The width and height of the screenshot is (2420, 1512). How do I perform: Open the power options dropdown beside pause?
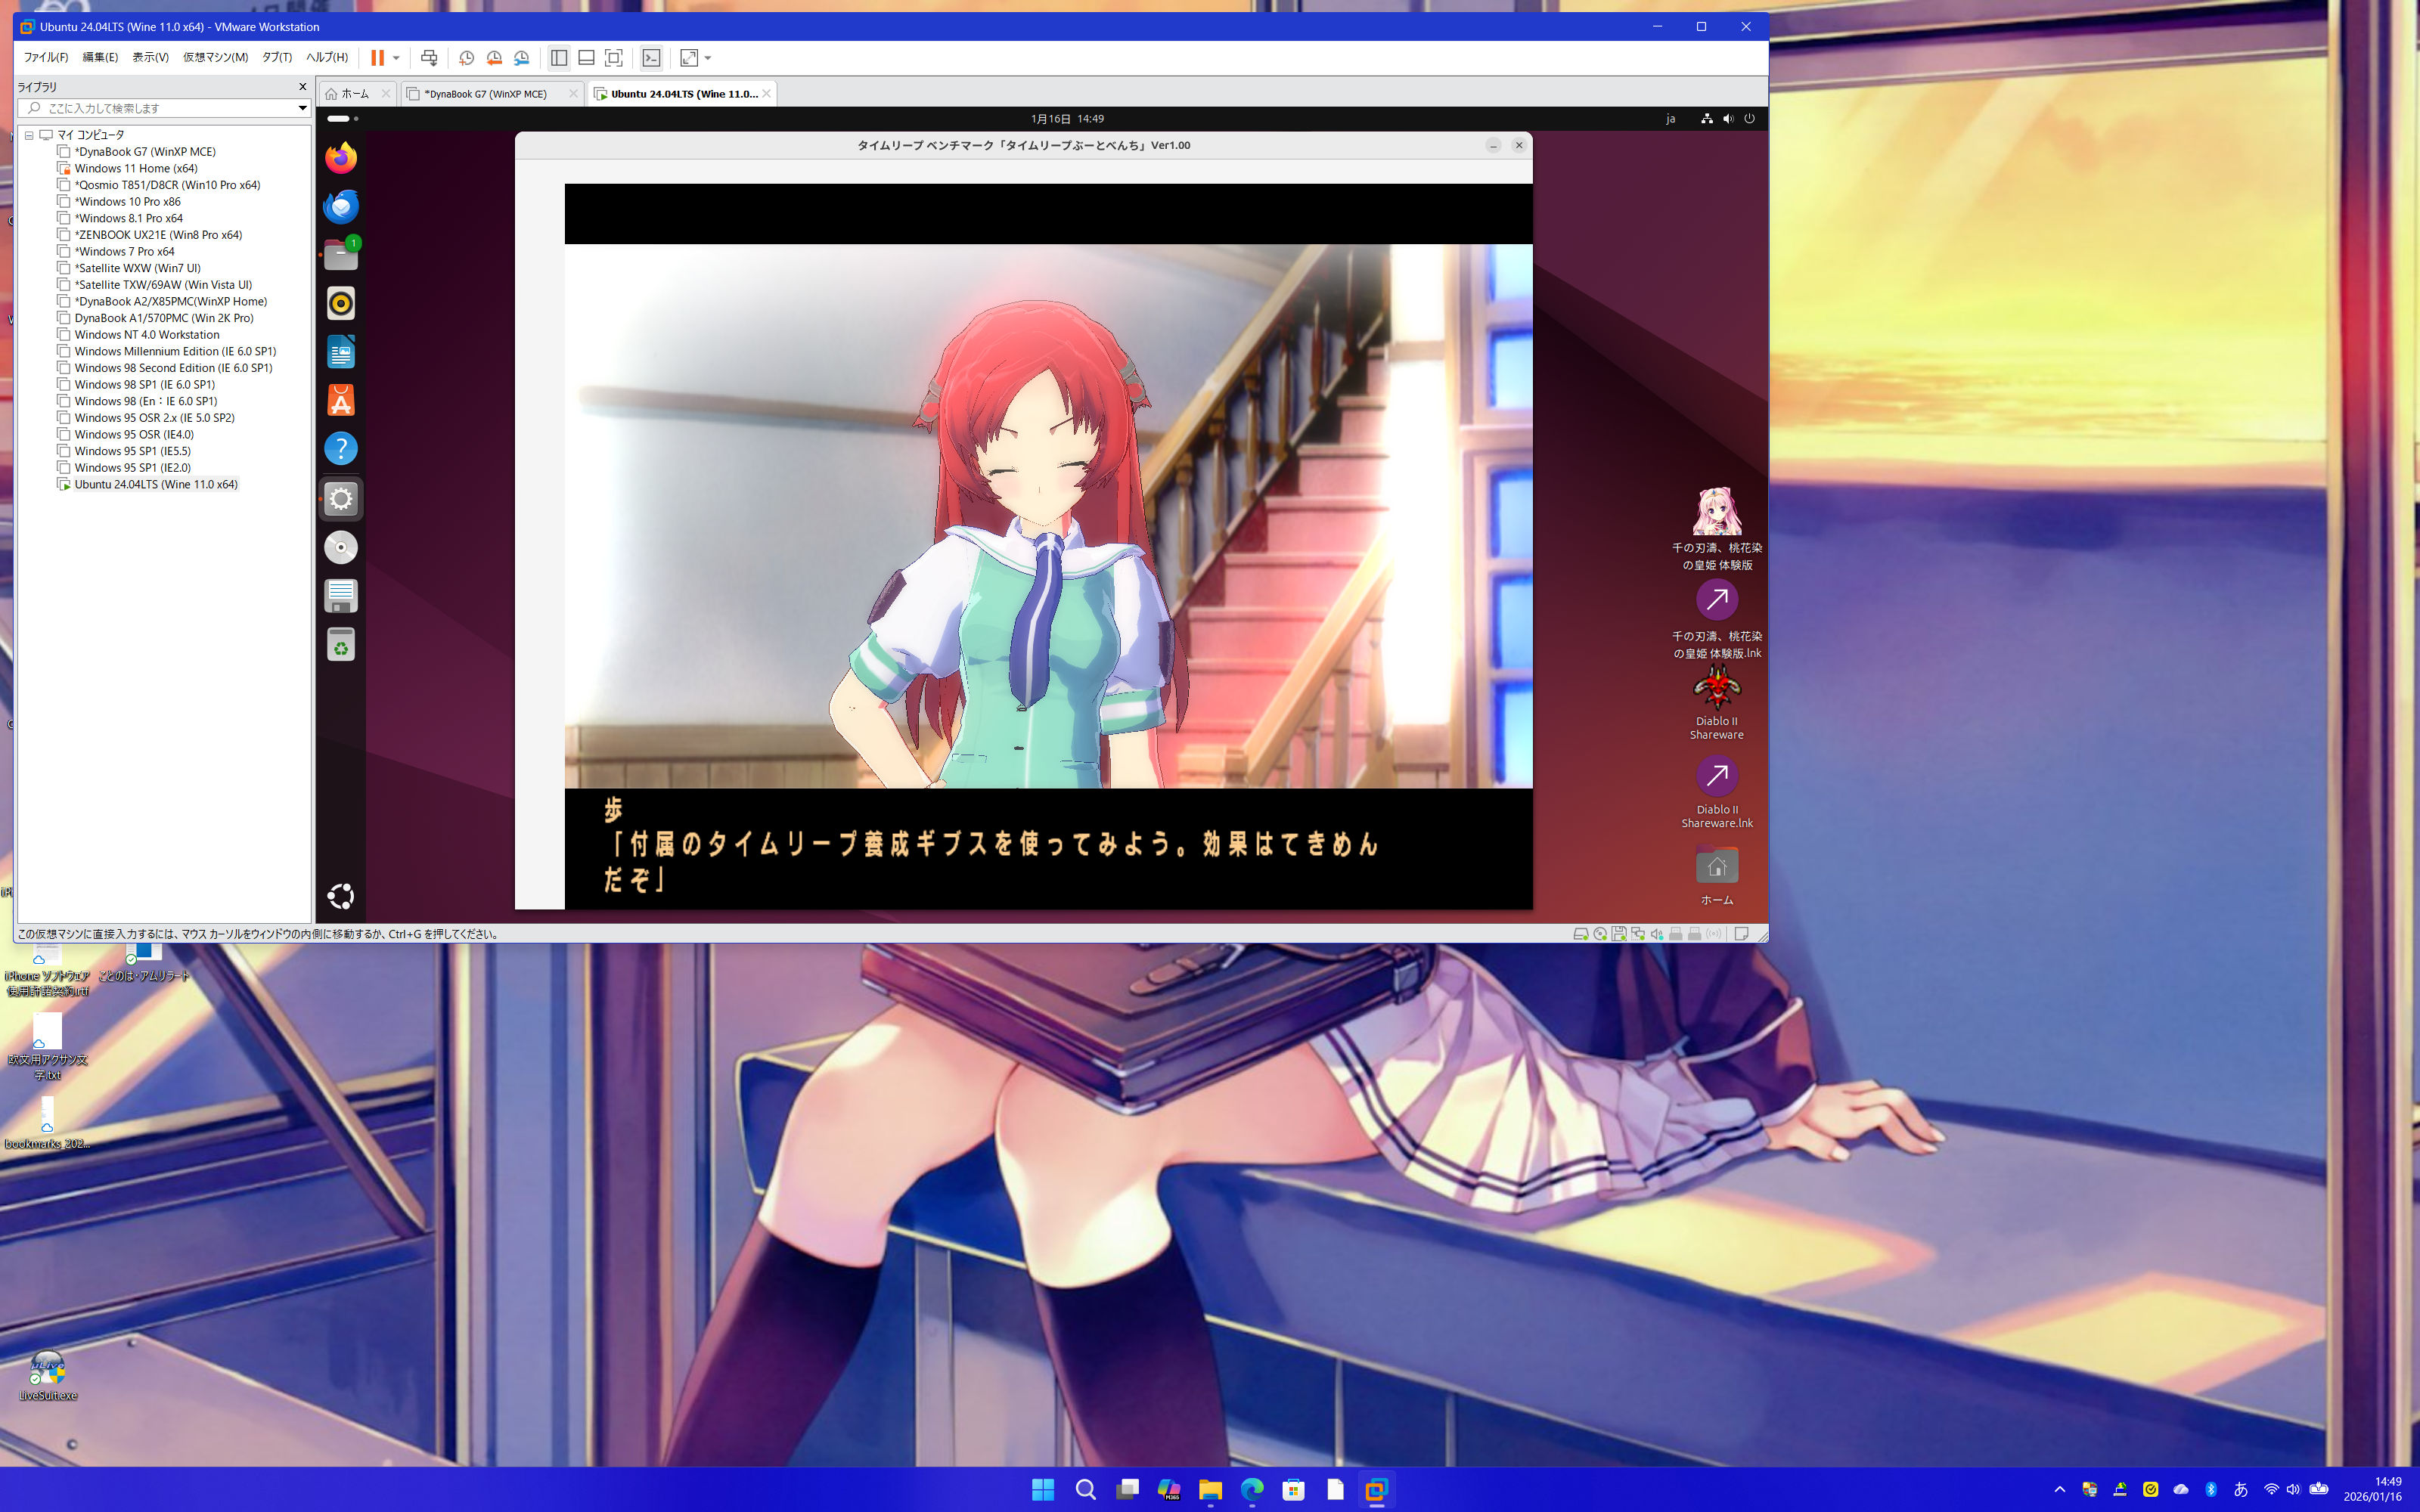[397, 58]
